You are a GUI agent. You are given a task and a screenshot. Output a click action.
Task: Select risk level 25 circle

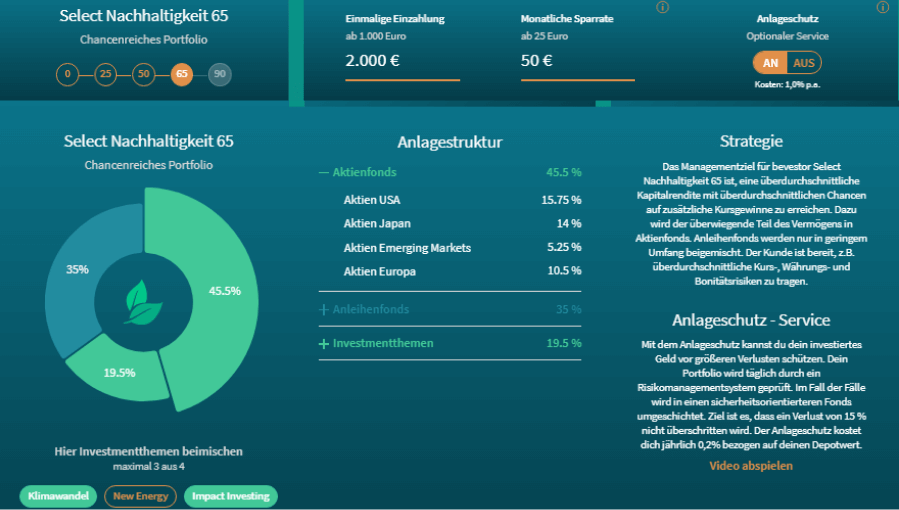[105, 74]
